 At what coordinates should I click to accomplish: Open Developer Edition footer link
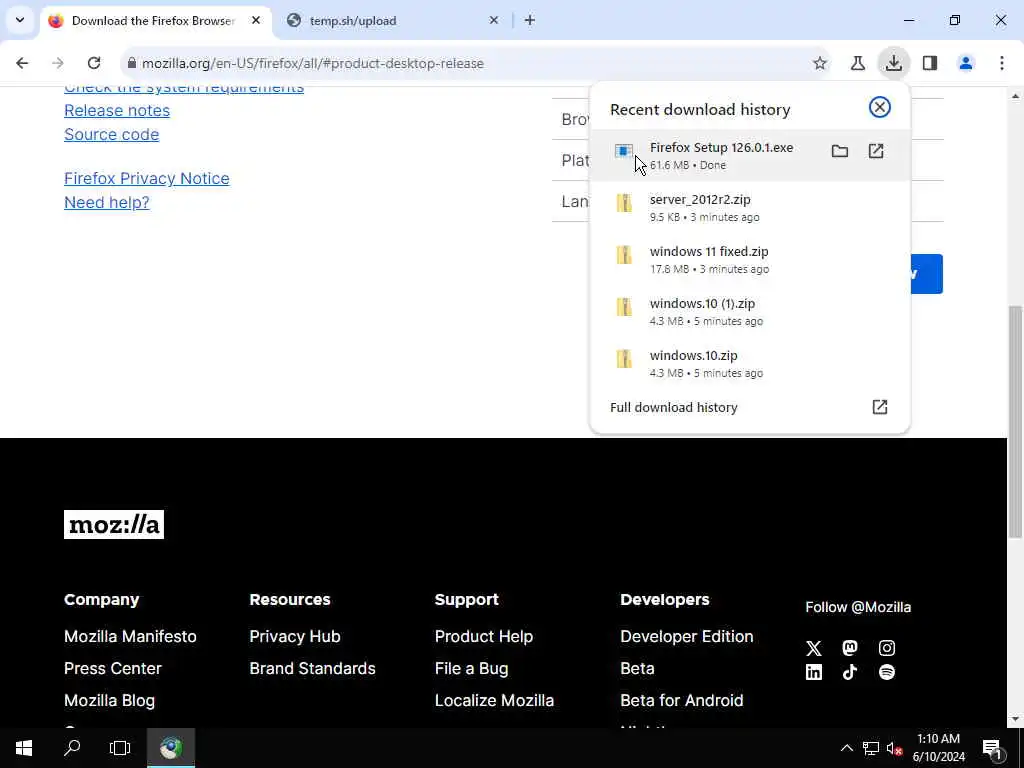[687, 636]
